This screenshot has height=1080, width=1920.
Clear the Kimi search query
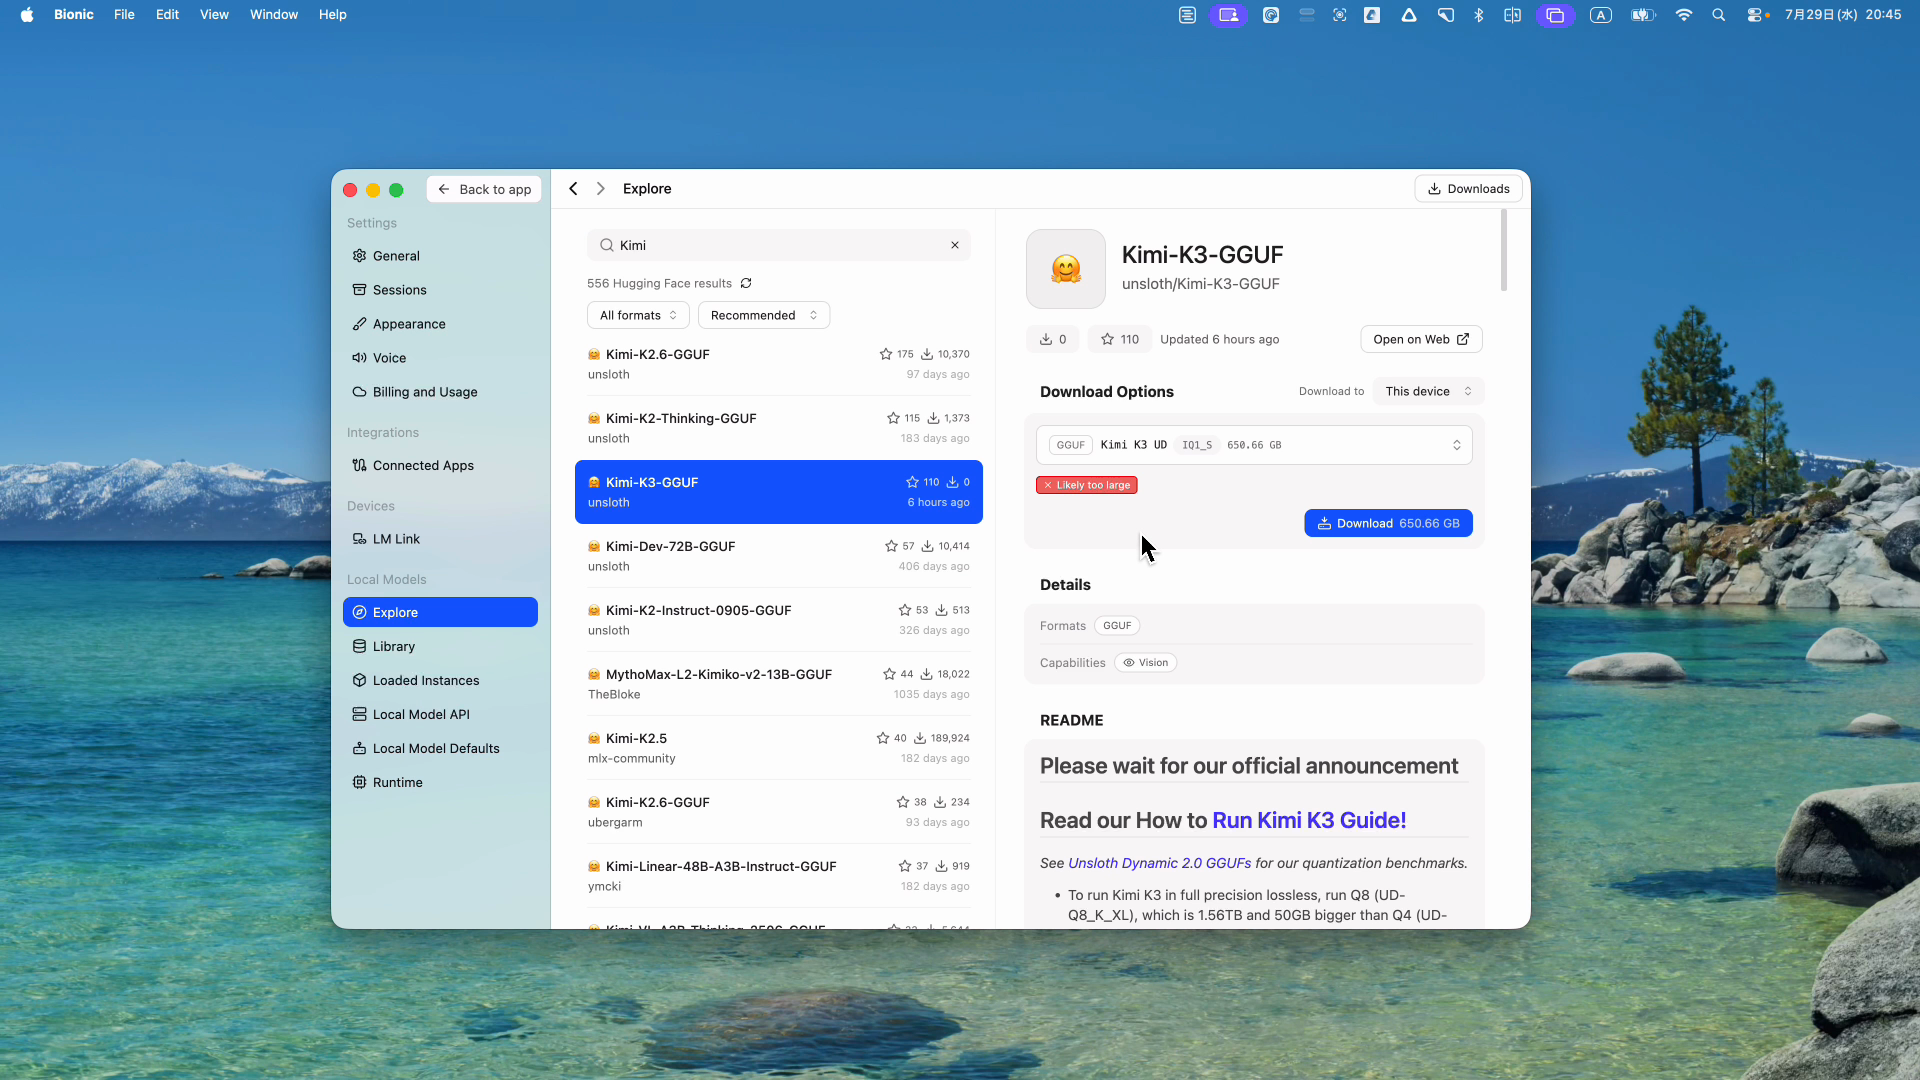pyautogui.click(x=955, y=245)
